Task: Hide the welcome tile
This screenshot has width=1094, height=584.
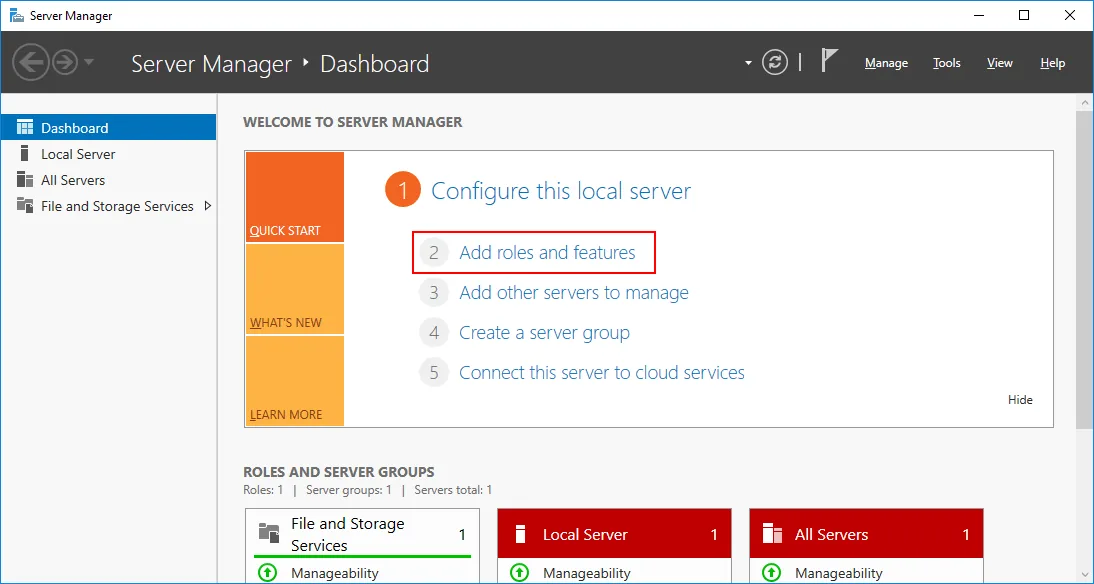Action: (1020, 399)
